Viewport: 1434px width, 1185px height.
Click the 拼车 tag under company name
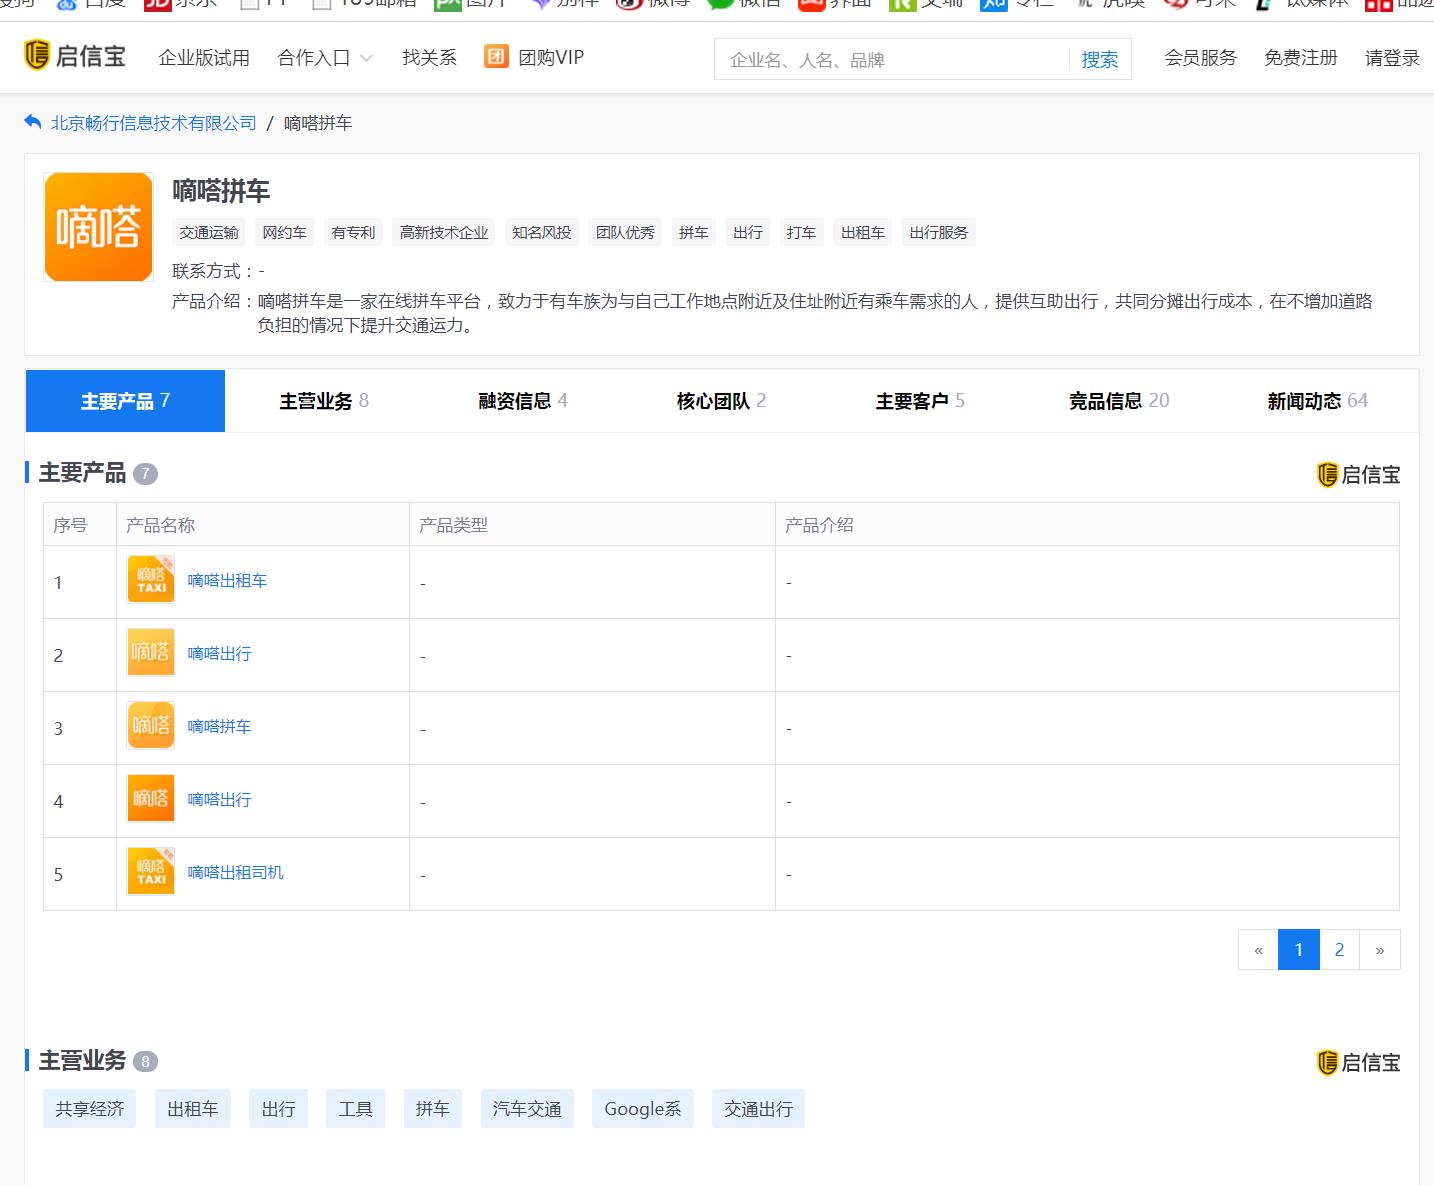click(x=694, y=233)
